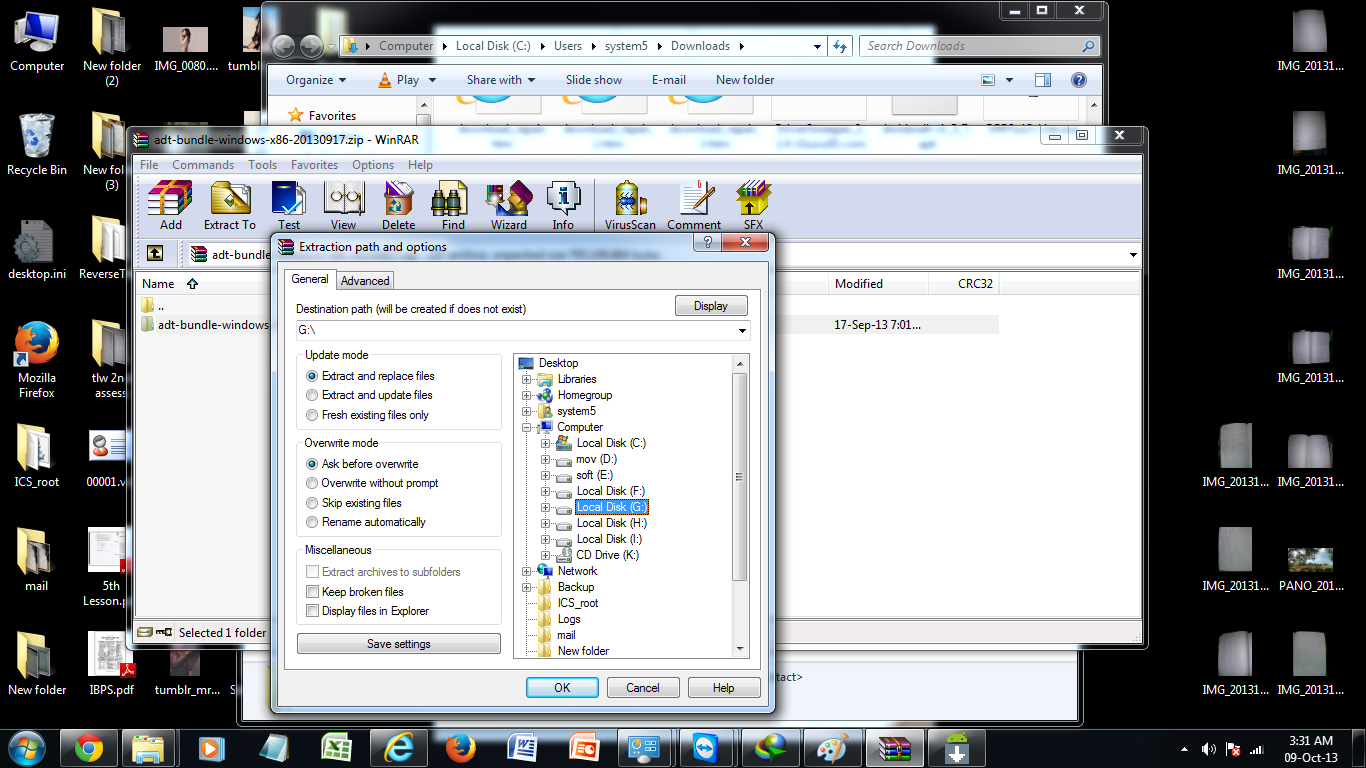The image size is (1366, 768).
Task: Open the Destination path dropdown arrow
Action: coord(742,330)
